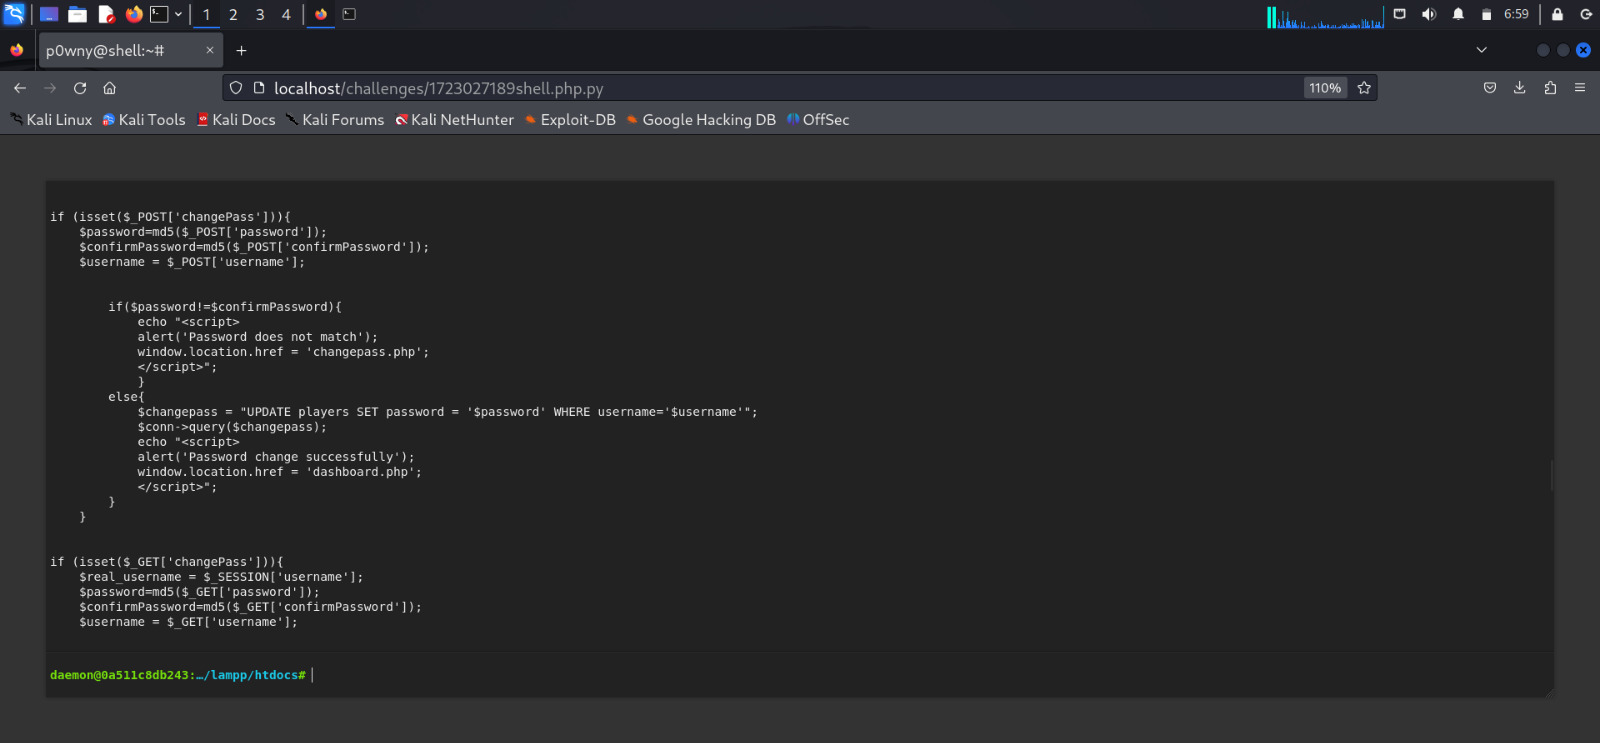Bookmark this page with the star icon
Image resolution: width=1600 pixels, height=743 pixels.
tap(1364, 88)
